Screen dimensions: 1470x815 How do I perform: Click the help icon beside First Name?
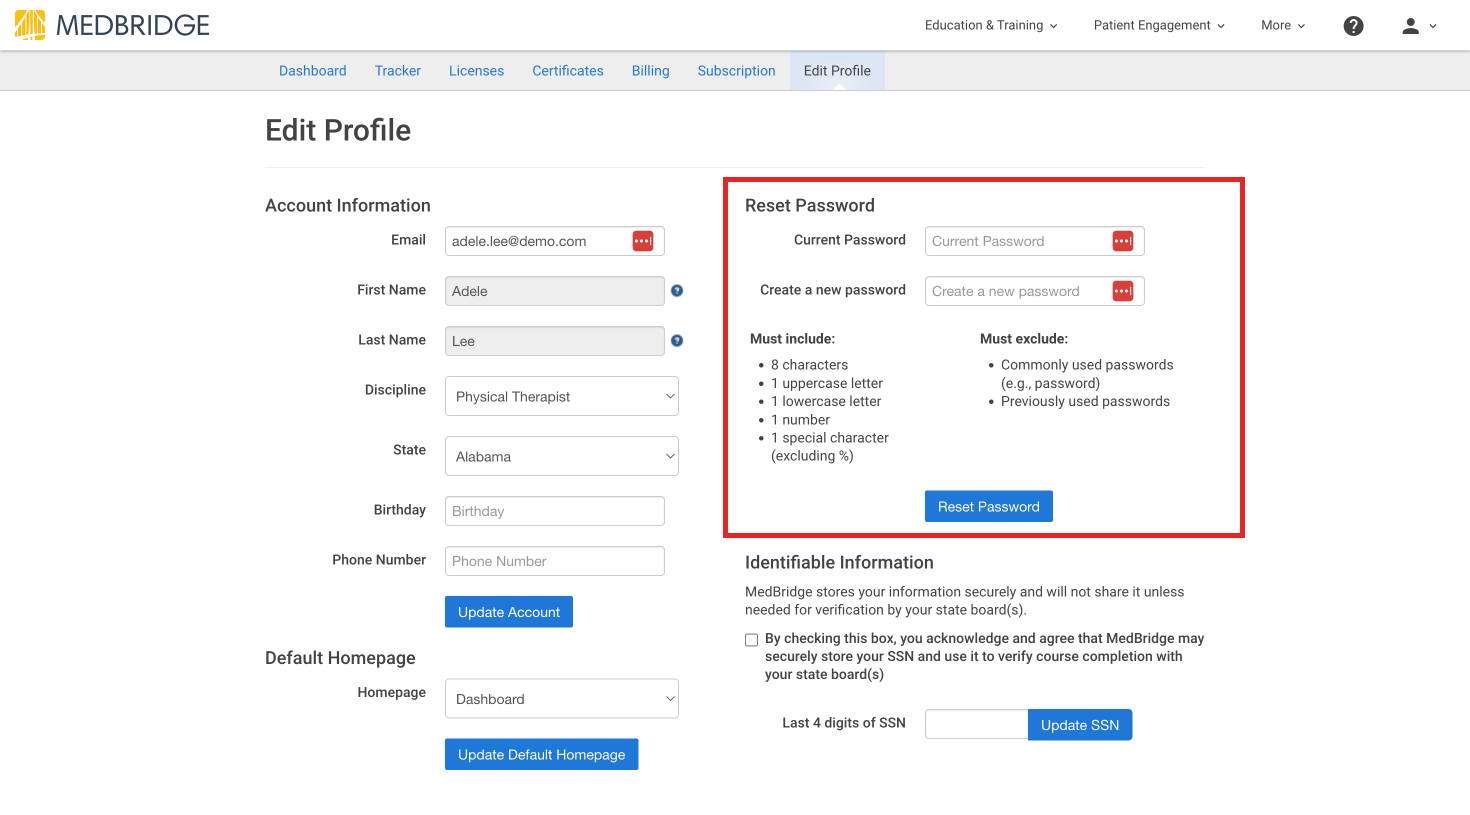point(677,290)
